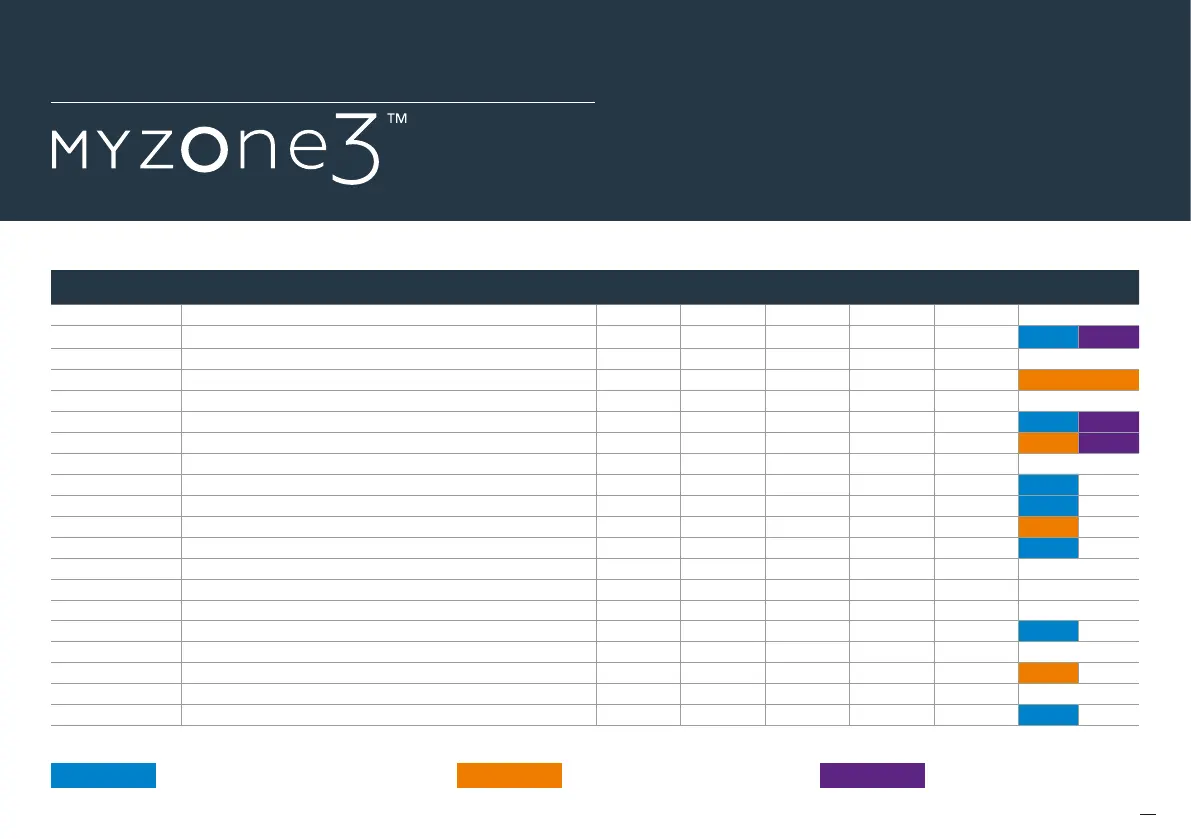Click the thin white line above the logo
This screenshot has width=1191, height=839.
click(x=322, y=102)
